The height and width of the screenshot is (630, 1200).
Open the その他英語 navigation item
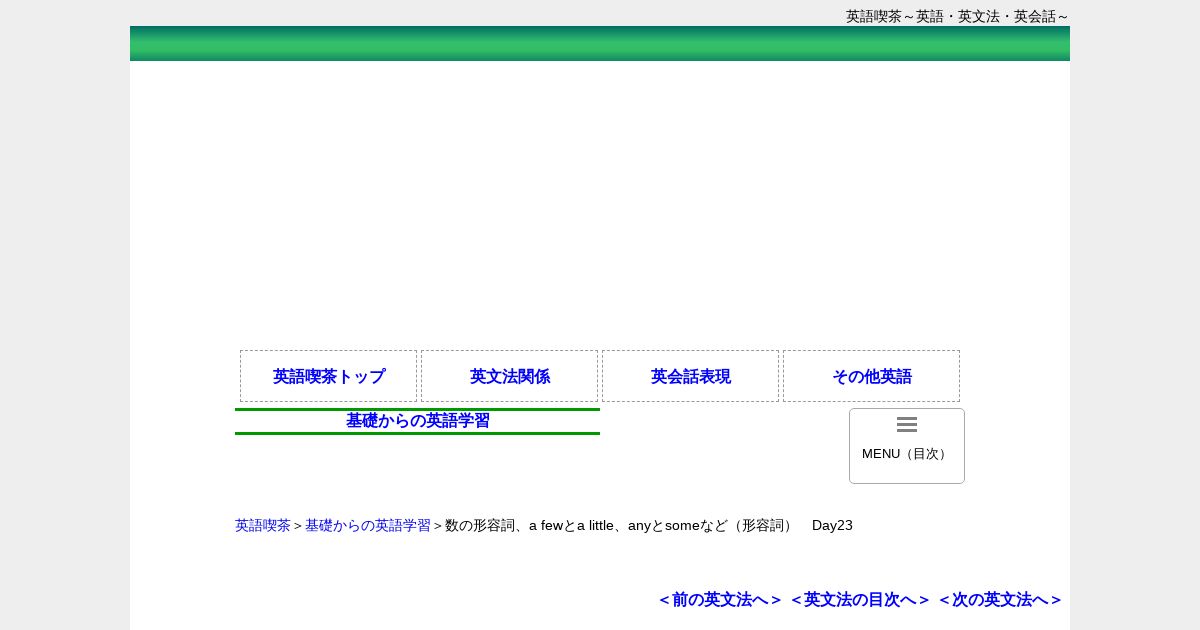tap(871, 377)
